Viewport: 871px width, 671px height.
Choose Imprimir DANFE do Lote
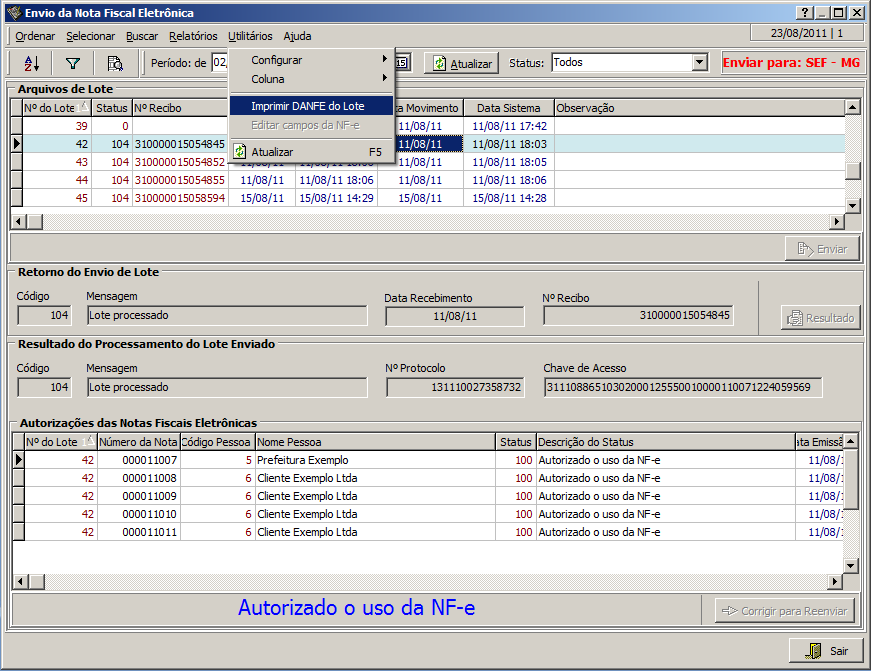308,106
